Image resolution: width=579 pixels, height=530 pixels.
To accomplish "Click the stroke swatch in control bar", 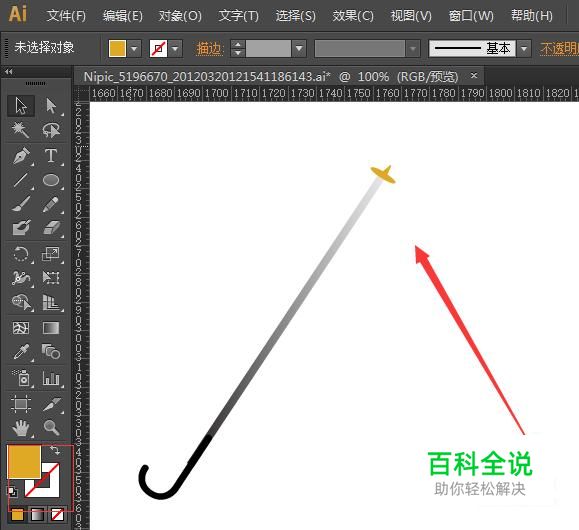I will (158, 48).
